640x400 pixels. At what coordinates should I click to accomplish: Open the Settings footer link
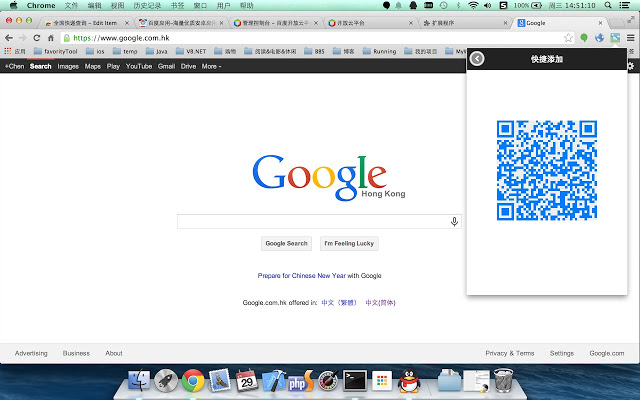pos(562,353)
